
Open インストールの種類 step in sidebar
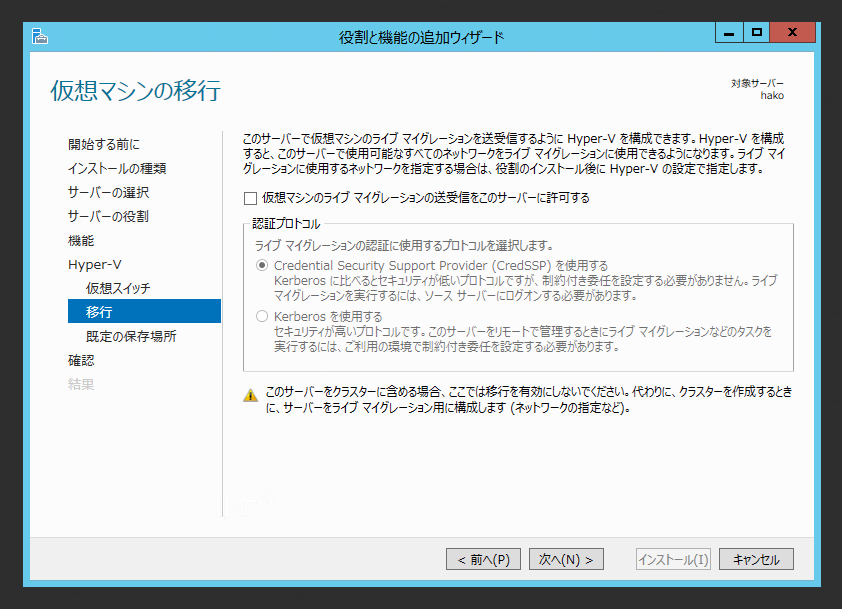117,169
